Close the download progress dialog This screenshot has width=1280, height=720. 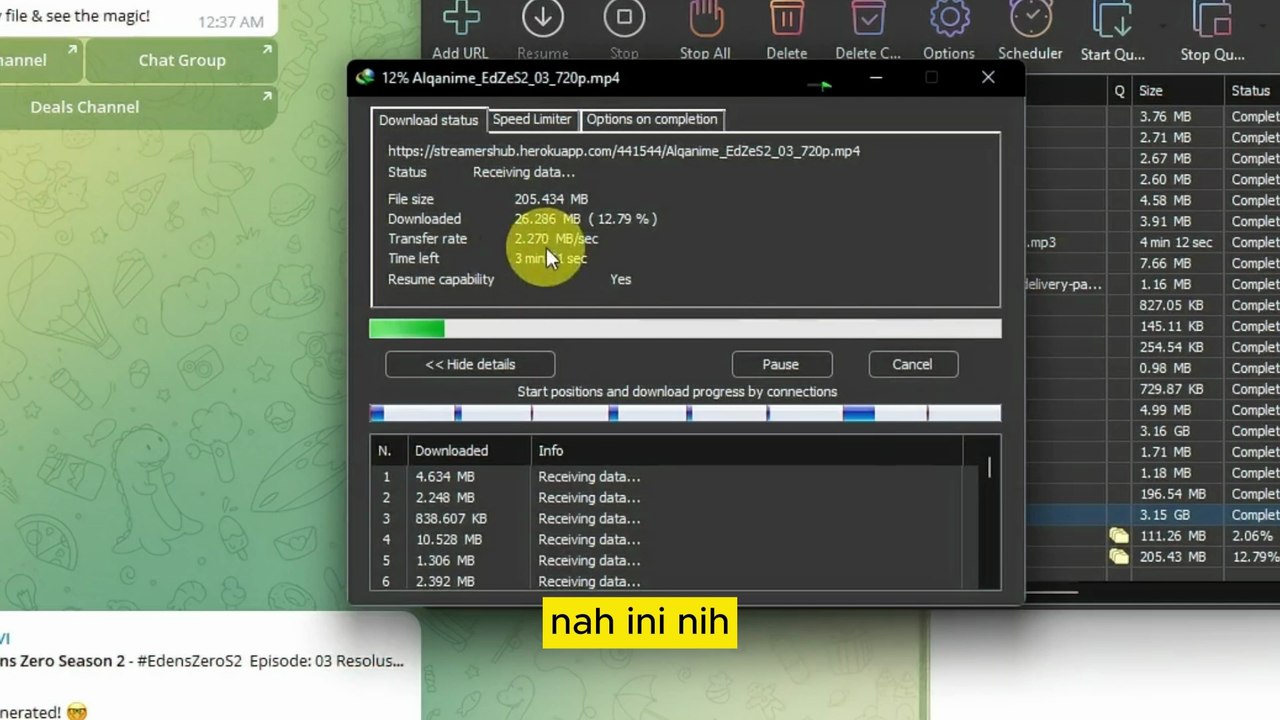988,78
